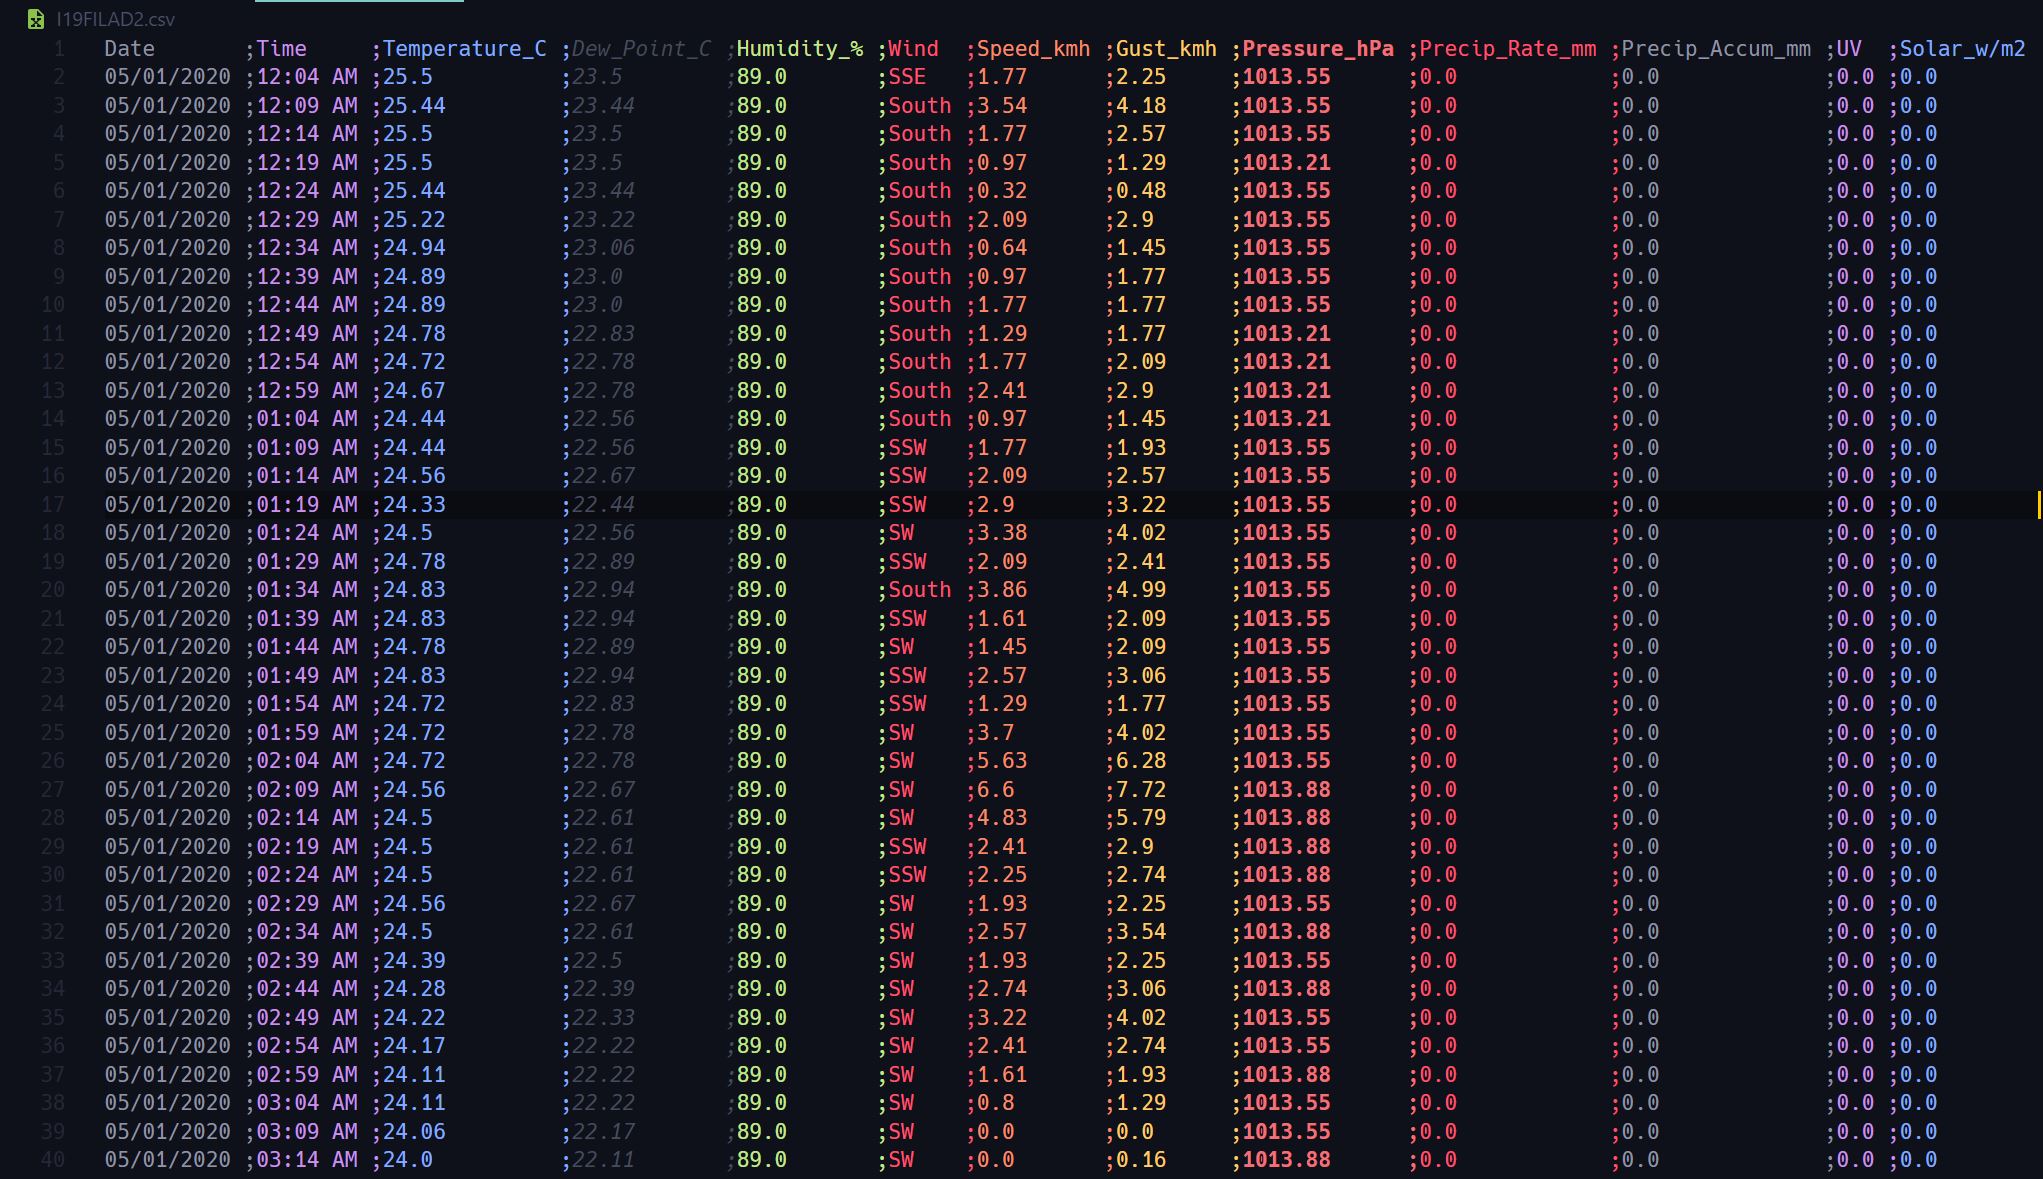
Task: Click the 03:04 AM time value
Action: point(307,1103)
